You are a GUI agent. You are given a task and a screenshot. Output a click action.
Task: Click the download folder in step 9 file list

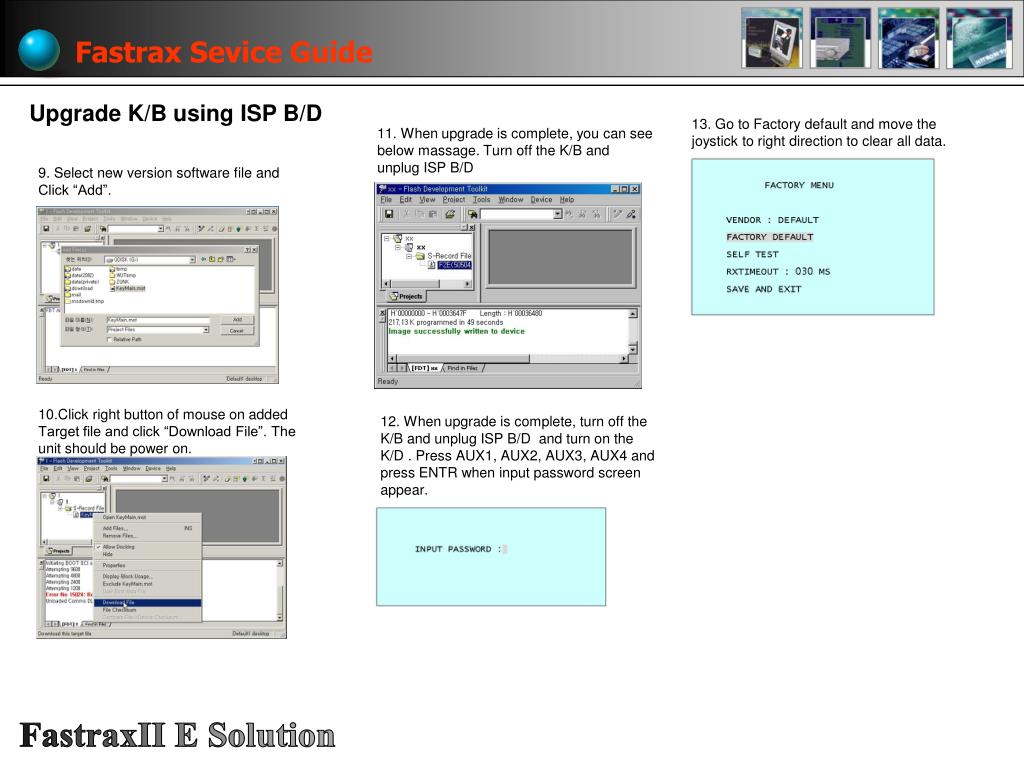(79, 288)
